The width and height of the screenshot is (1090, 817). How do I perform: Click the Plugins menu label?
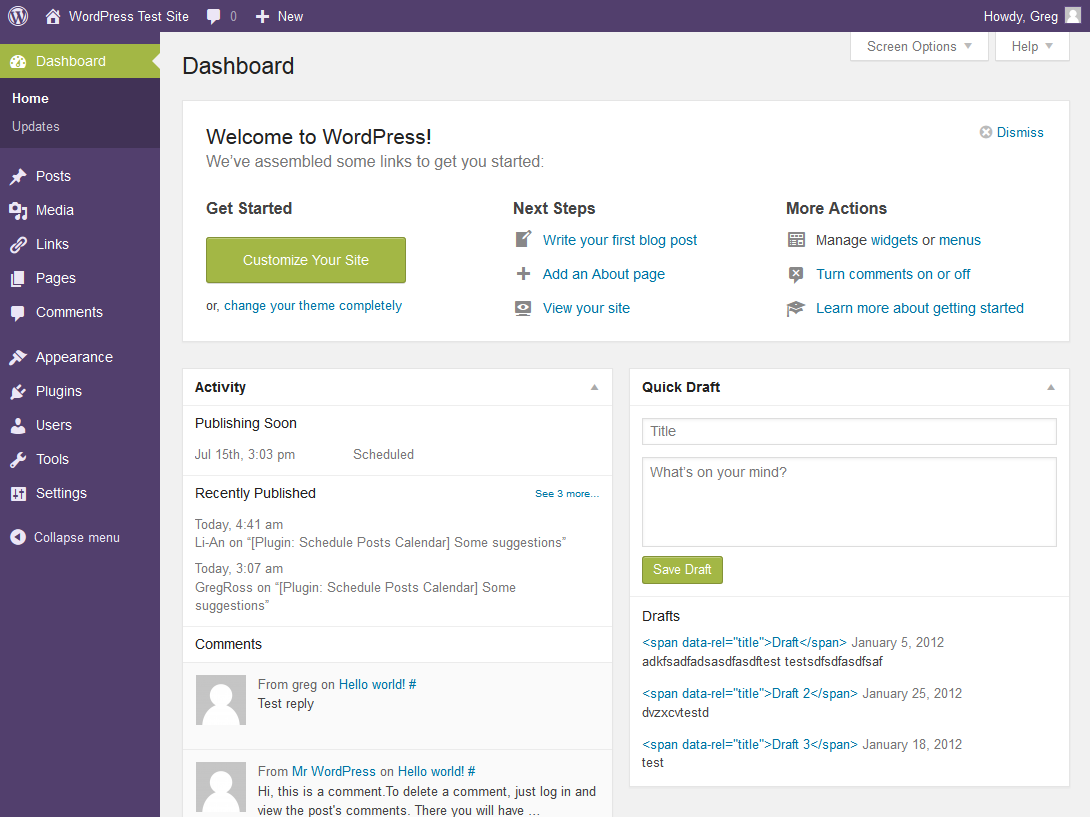58,391
